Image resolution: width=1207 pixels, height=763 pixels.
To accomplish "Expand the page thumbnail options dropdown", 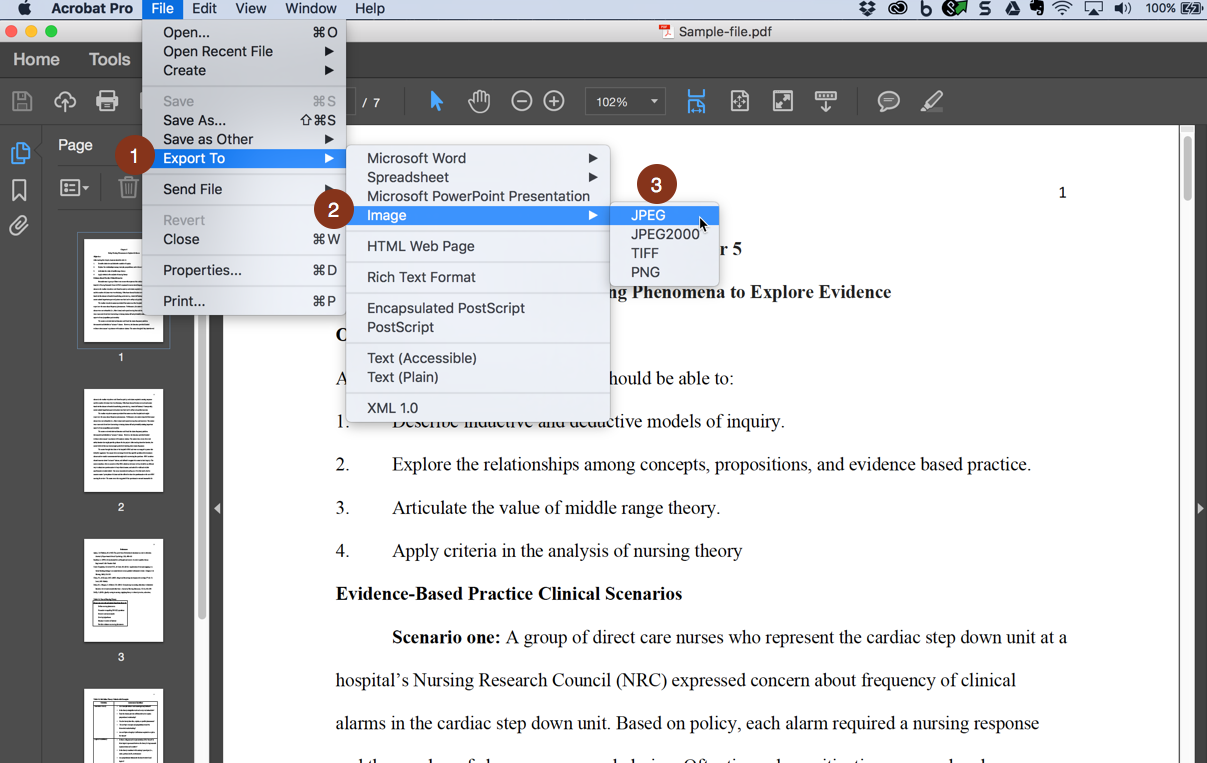I will coord(74,188).
